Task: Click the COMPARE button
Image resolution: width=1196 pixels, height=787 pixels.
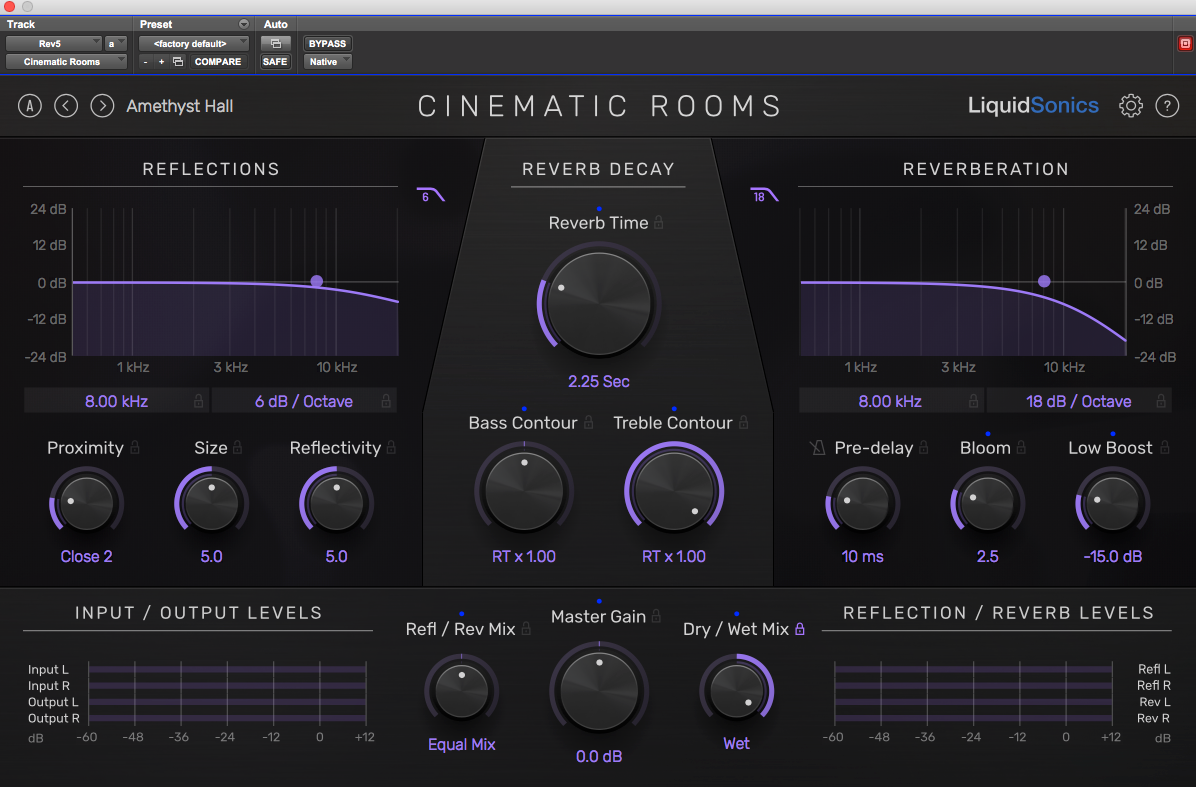Action: coord(217,62)
